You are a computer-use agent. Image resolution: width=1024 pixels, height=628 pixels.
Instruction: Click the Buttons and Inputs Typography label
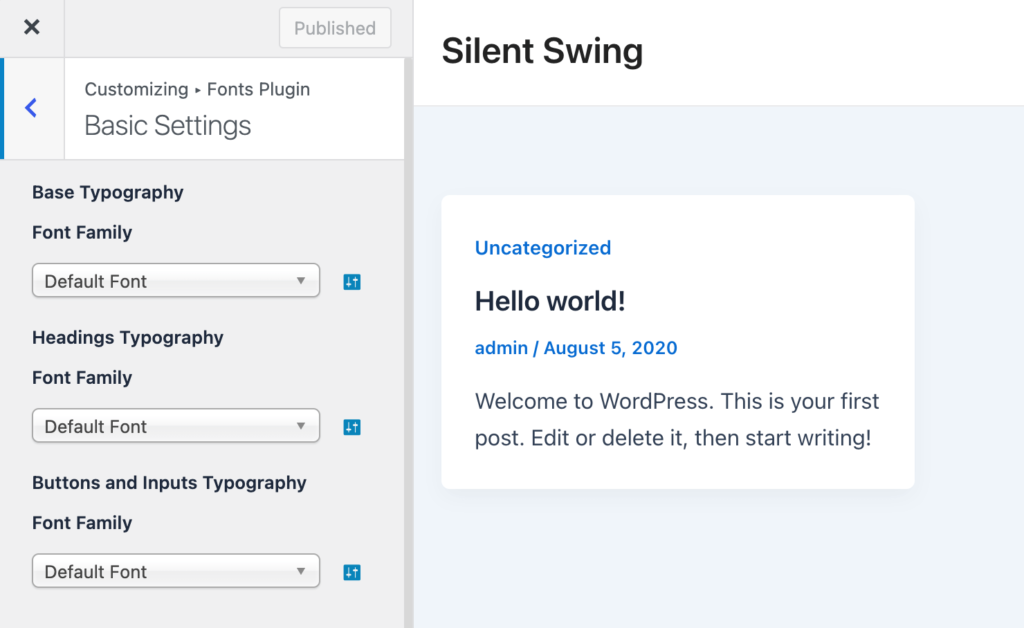pos(169,482)
